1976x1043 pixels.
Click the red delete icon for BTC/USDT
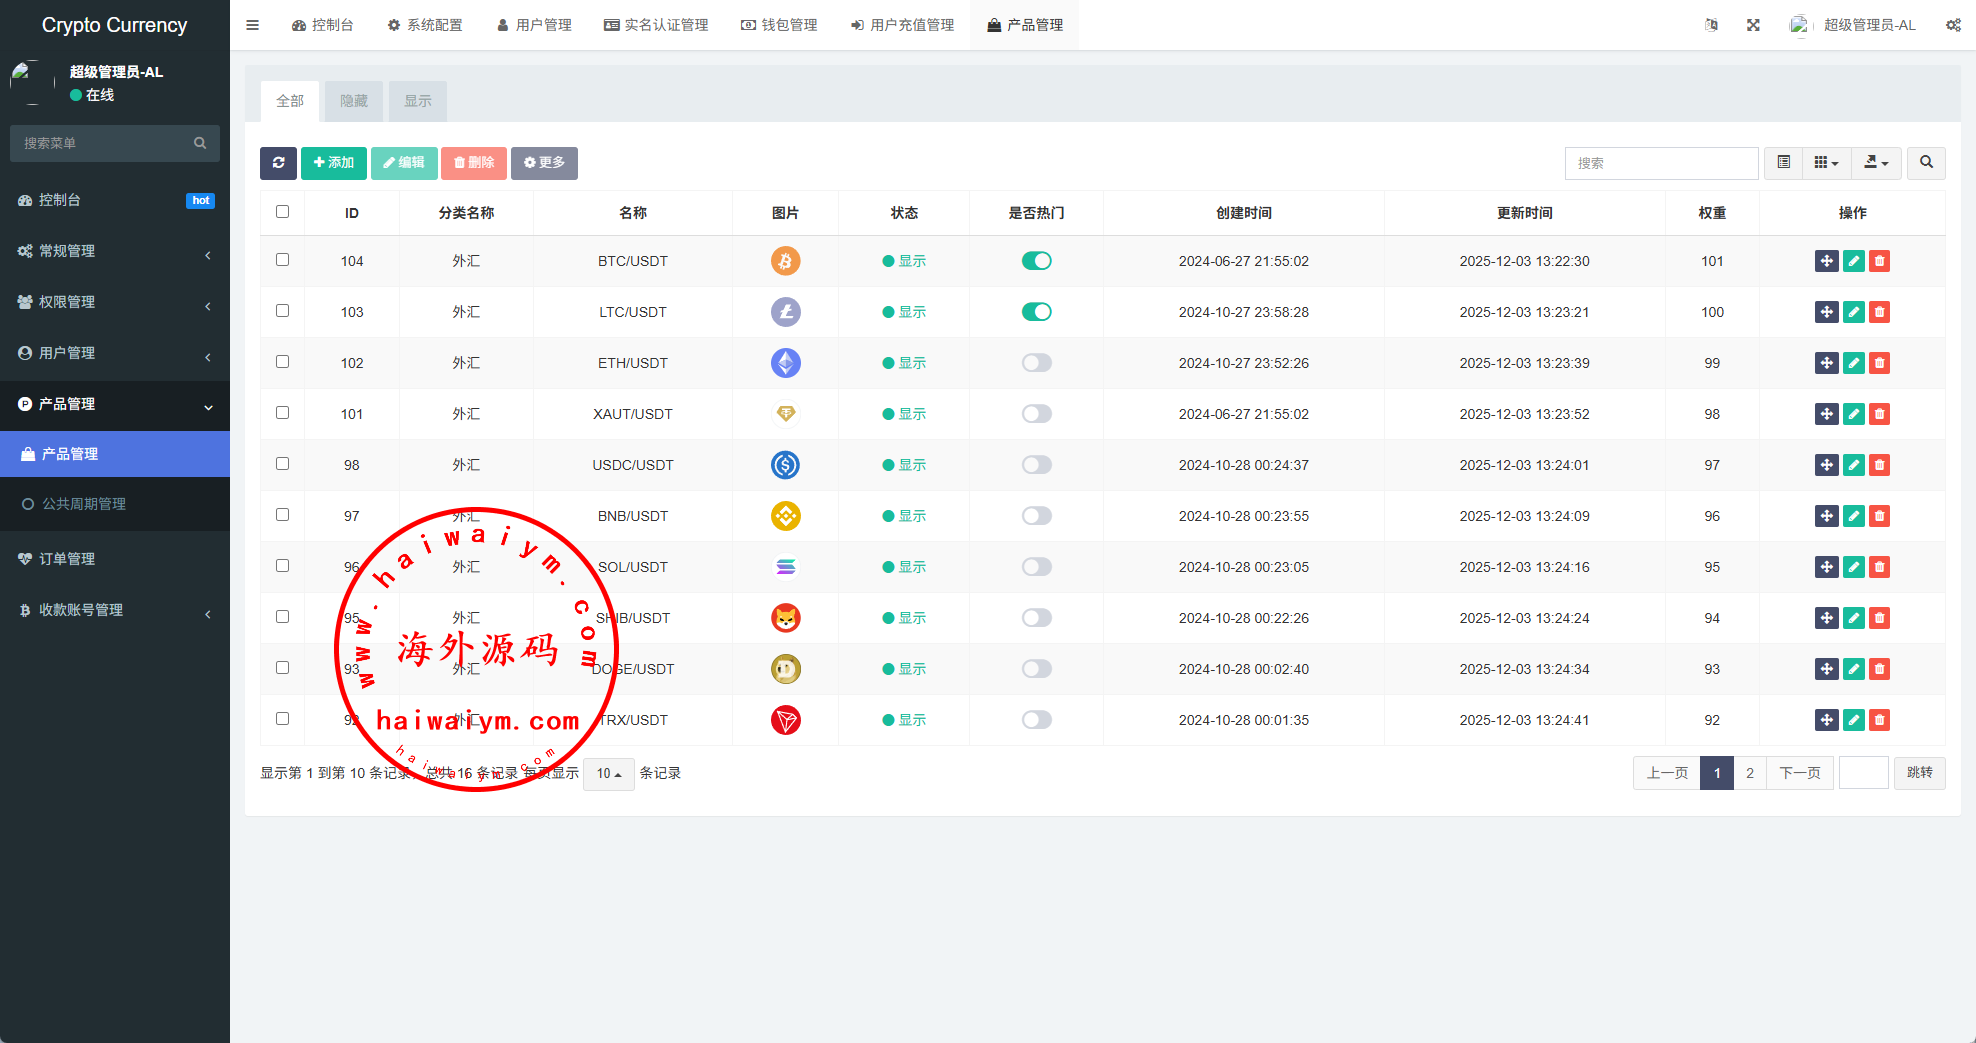1879,261
